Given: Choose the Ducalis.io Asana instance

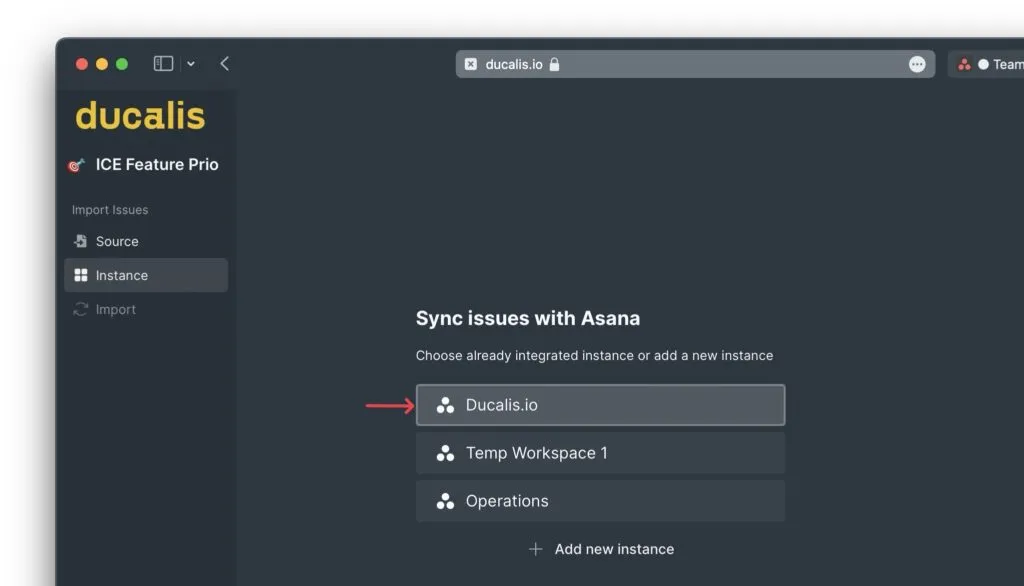Looking at the screenshot, I should coord(600,405).
